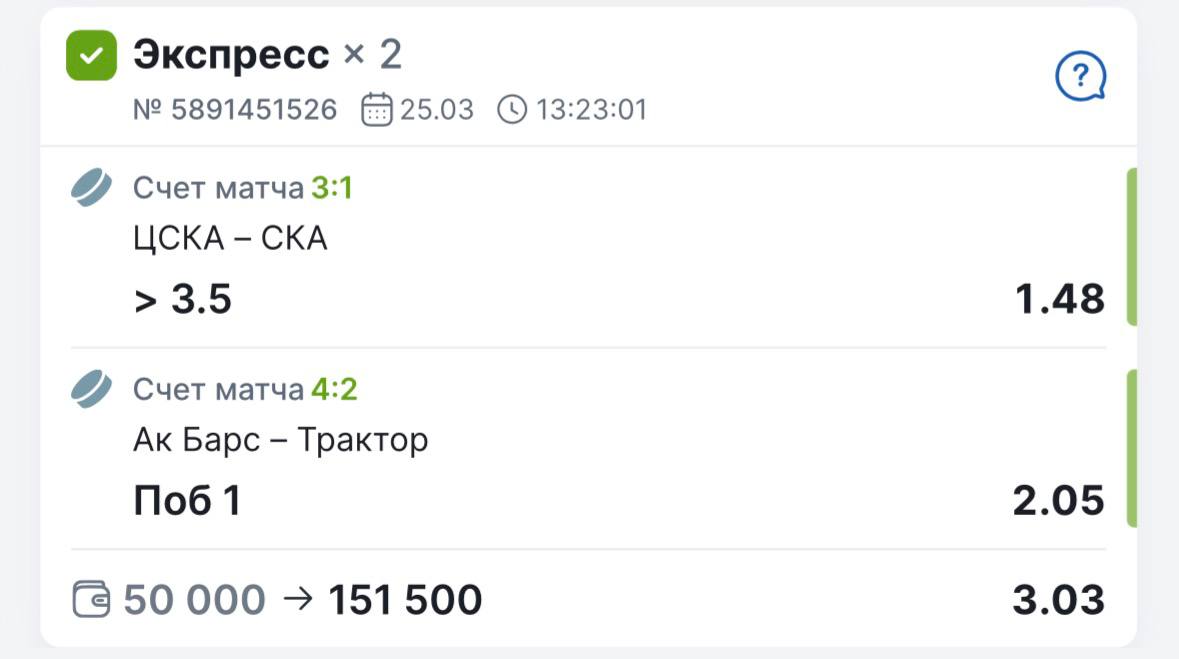Click the total odds 3.03

click(1058, 600)
